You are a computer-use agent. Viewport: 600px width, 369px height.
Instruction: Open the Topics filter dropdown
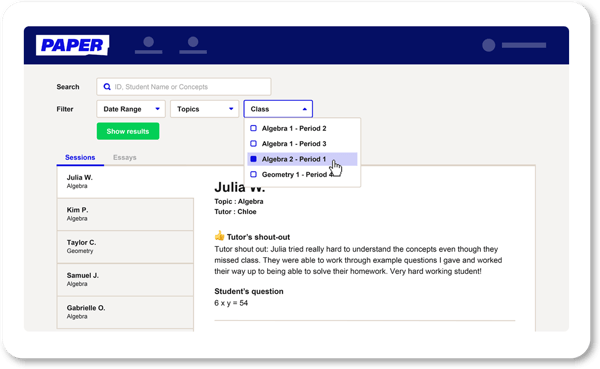coord(205,109)
